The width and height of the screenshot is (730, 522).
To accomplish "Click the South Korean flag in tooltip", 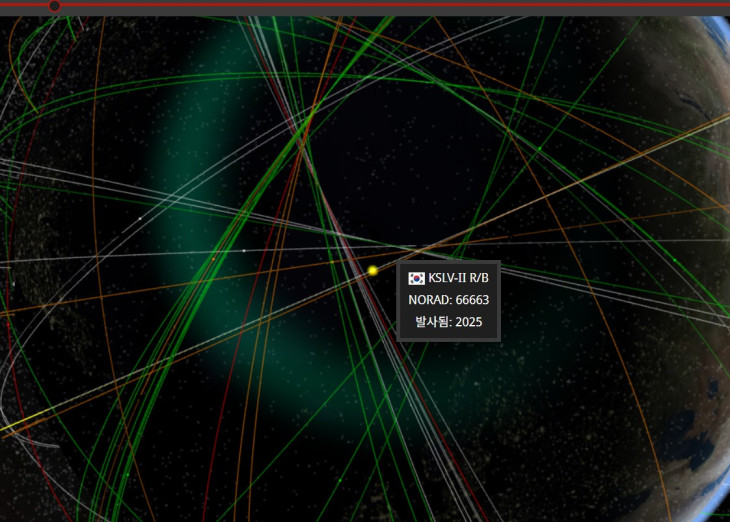I will [417, 278].
